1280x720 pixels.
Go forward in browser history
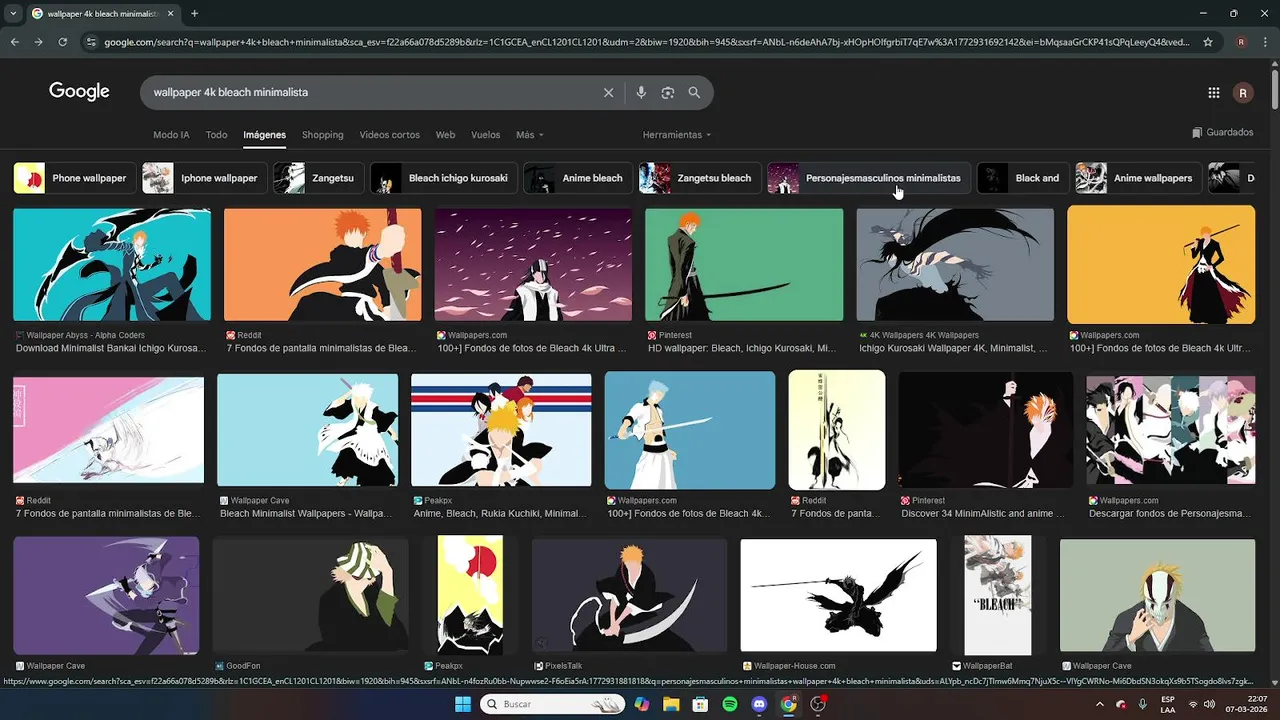pos(38,42)
